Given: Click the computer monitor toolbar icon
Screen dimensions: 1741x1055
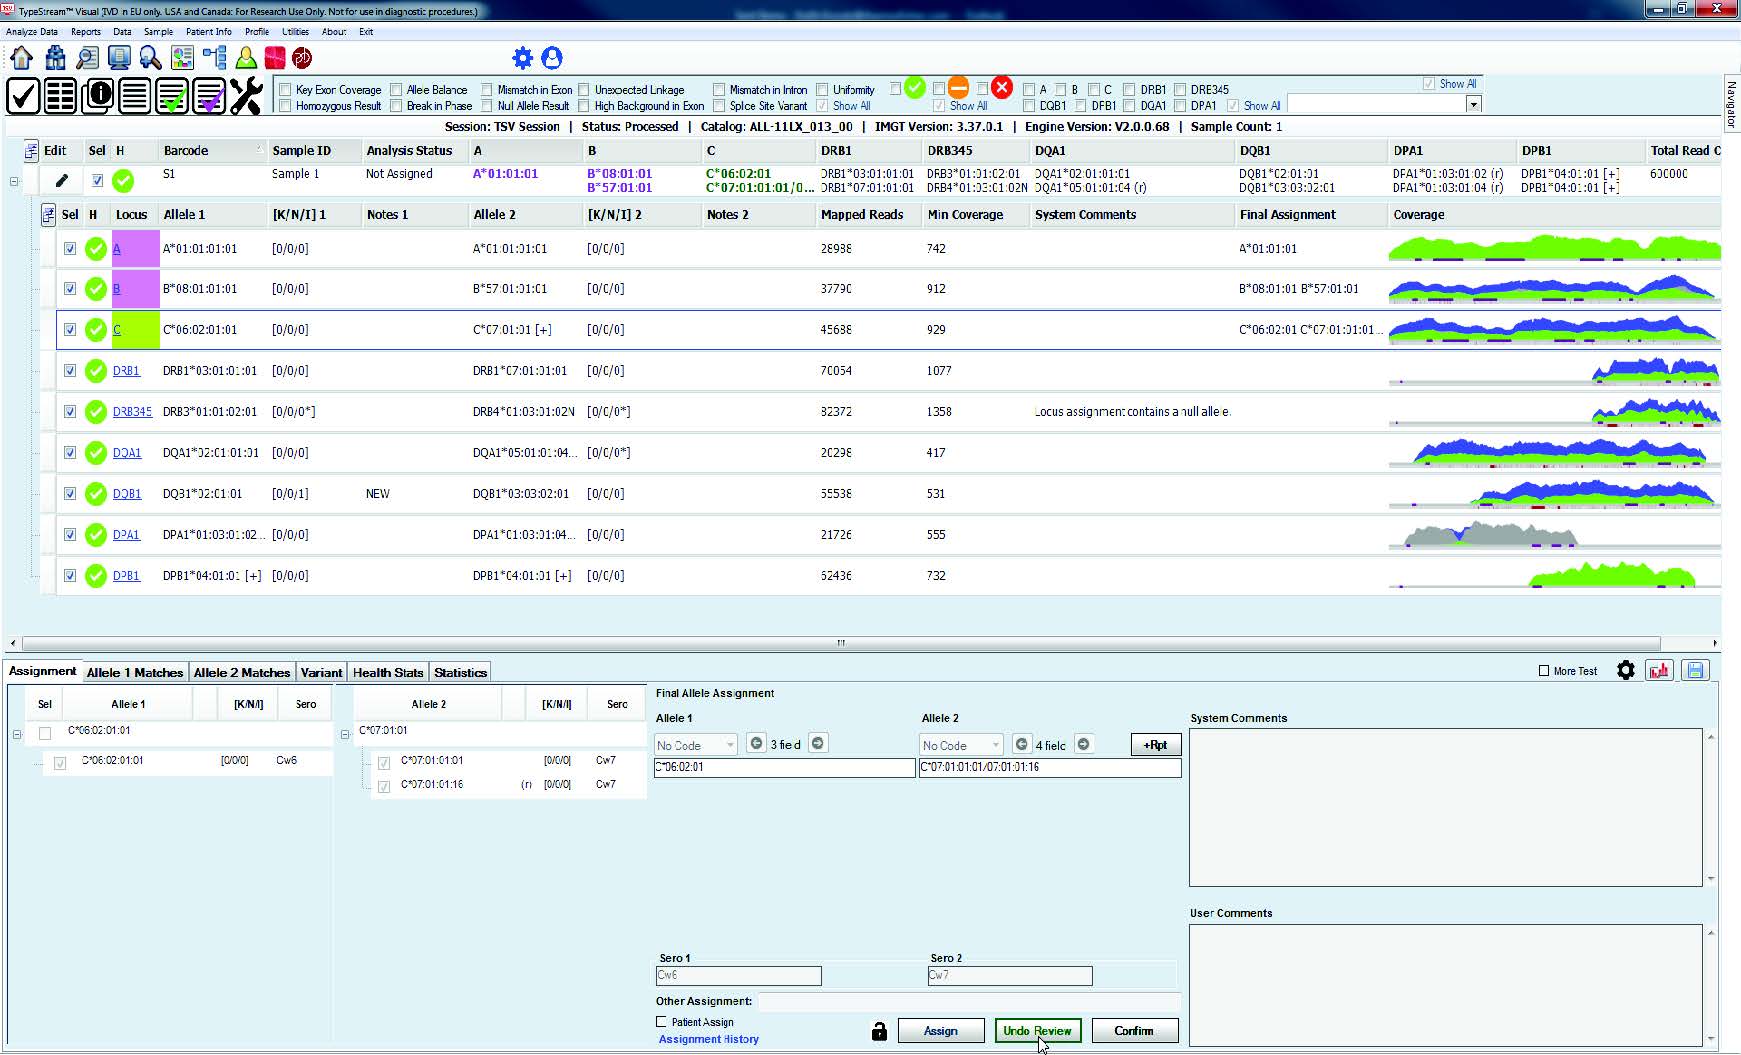Looking at the screenshot, I should 119,58.
